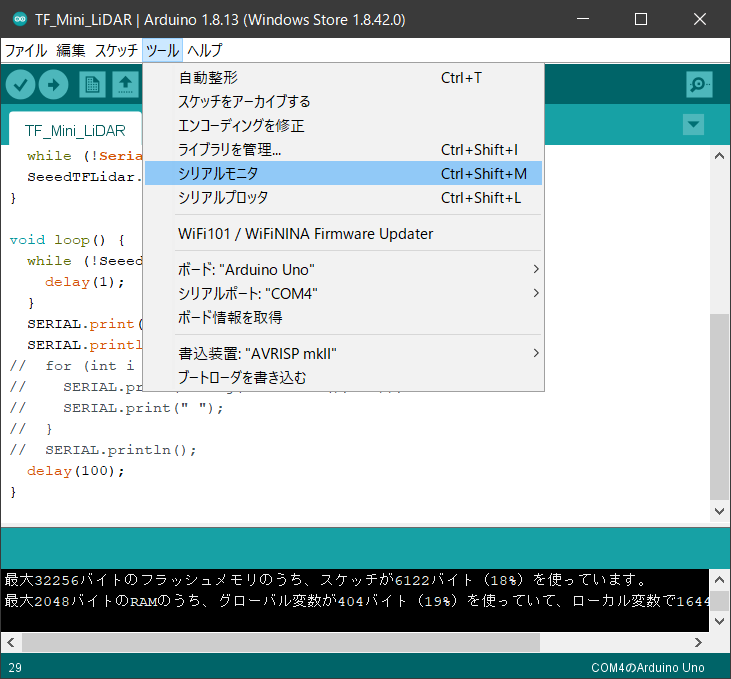Select シリアルモニタ menu entry
731x679 pixels.
[x=345, y=173]
